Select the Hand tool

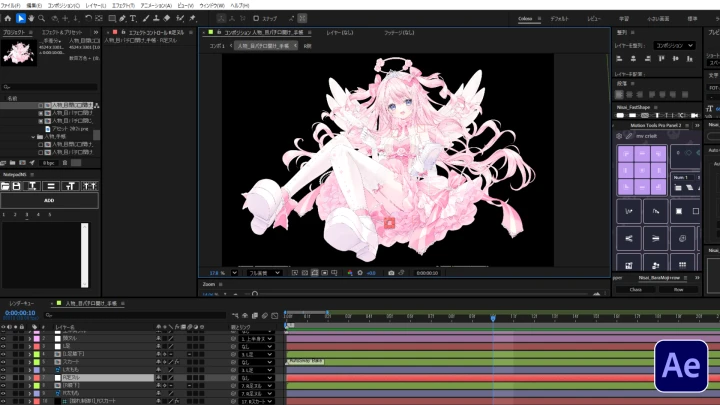coord(31,18)
